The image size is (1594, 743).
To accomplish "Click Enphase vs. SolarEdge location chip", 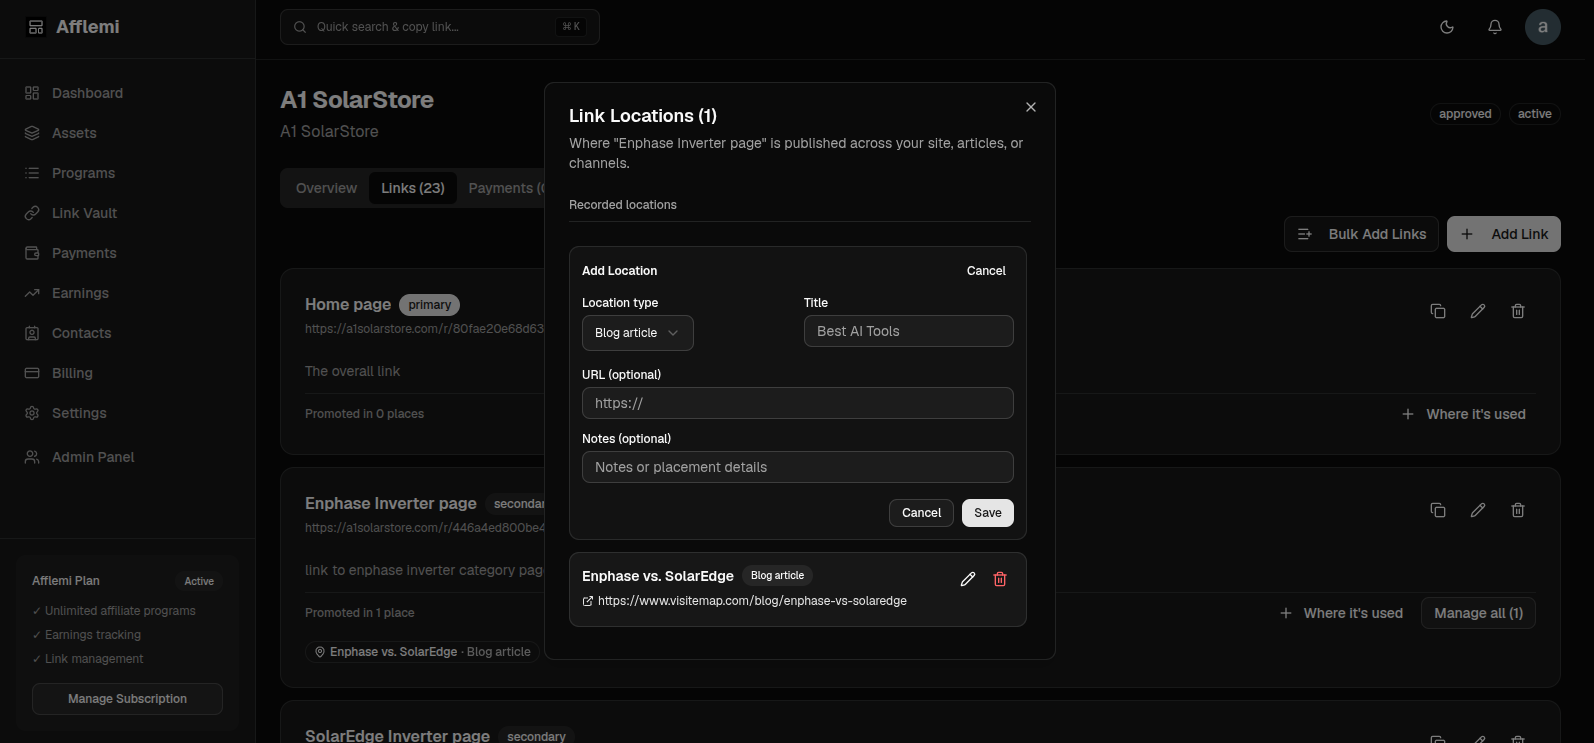I will [422, 652].
